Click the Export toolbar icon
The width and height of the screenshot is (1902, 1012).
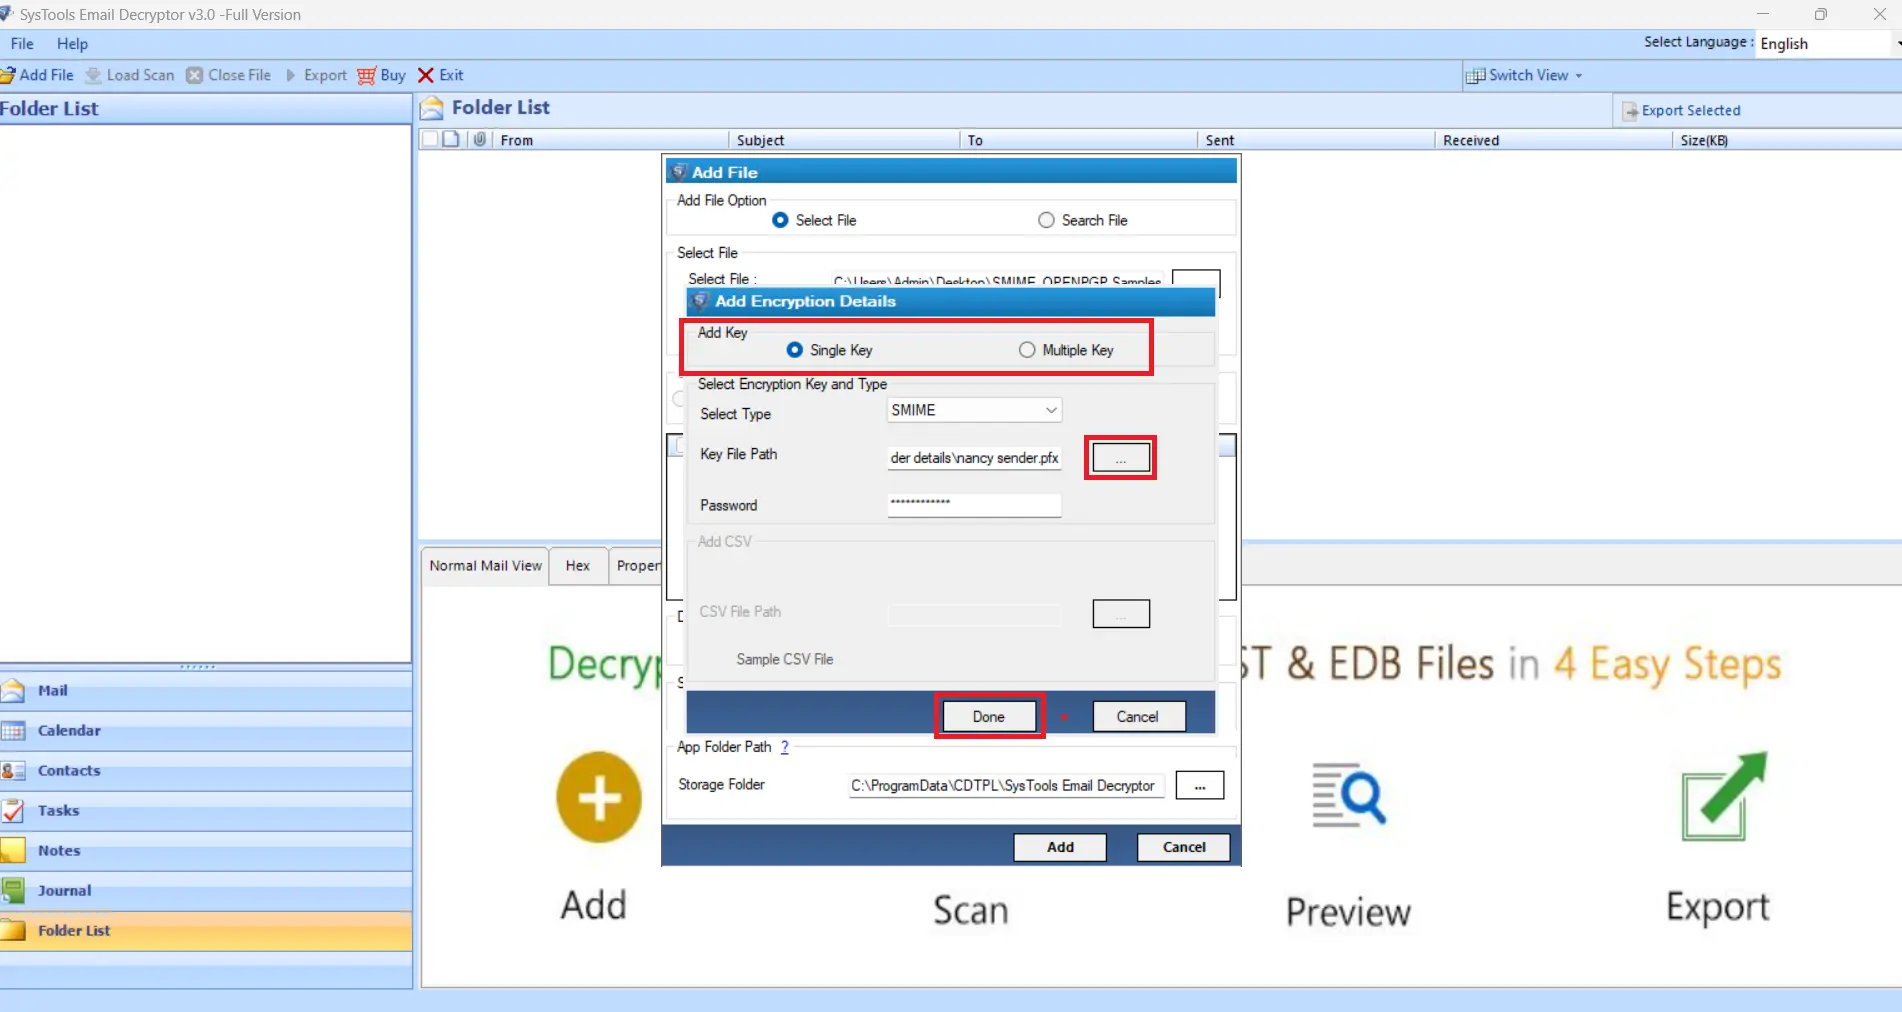point(317,75)
